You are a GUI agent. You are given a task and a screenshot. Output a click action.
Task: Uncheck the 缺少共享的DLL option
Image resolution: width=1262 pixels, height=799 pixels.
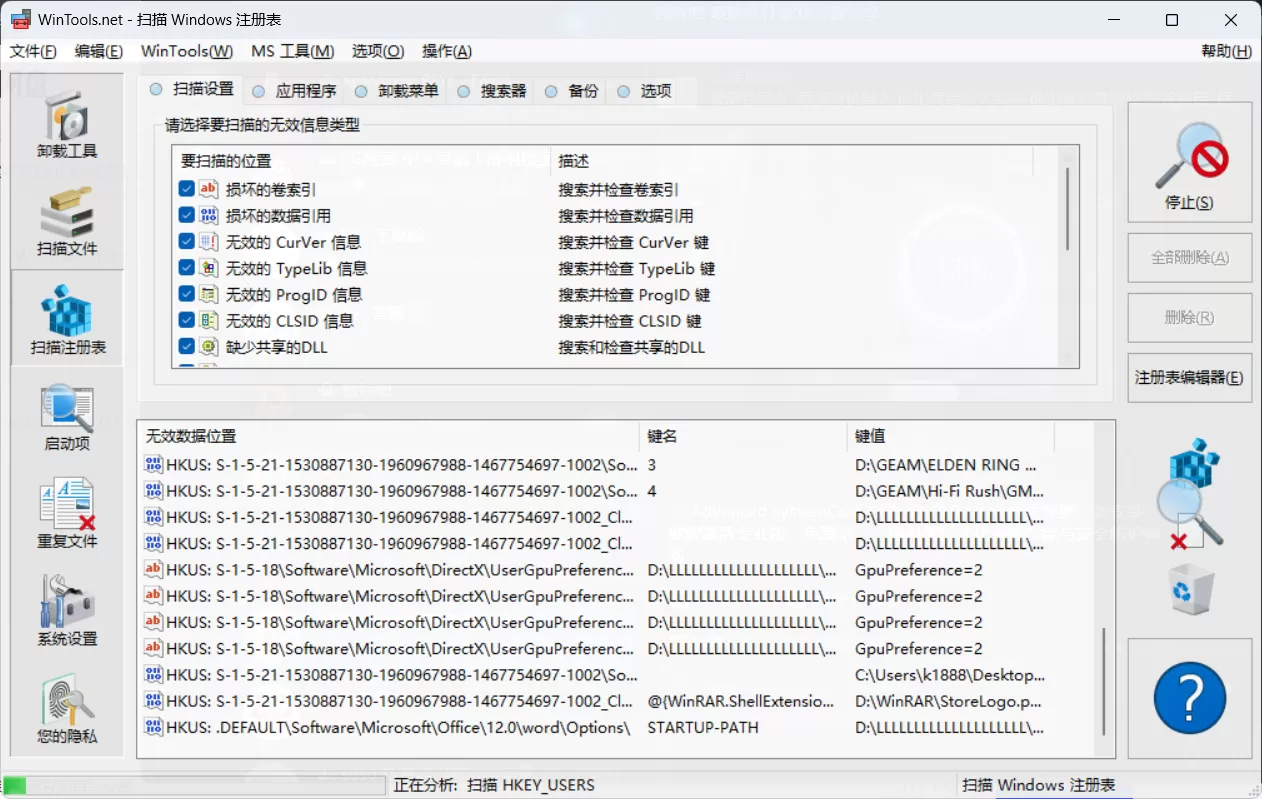click(185, 347)
